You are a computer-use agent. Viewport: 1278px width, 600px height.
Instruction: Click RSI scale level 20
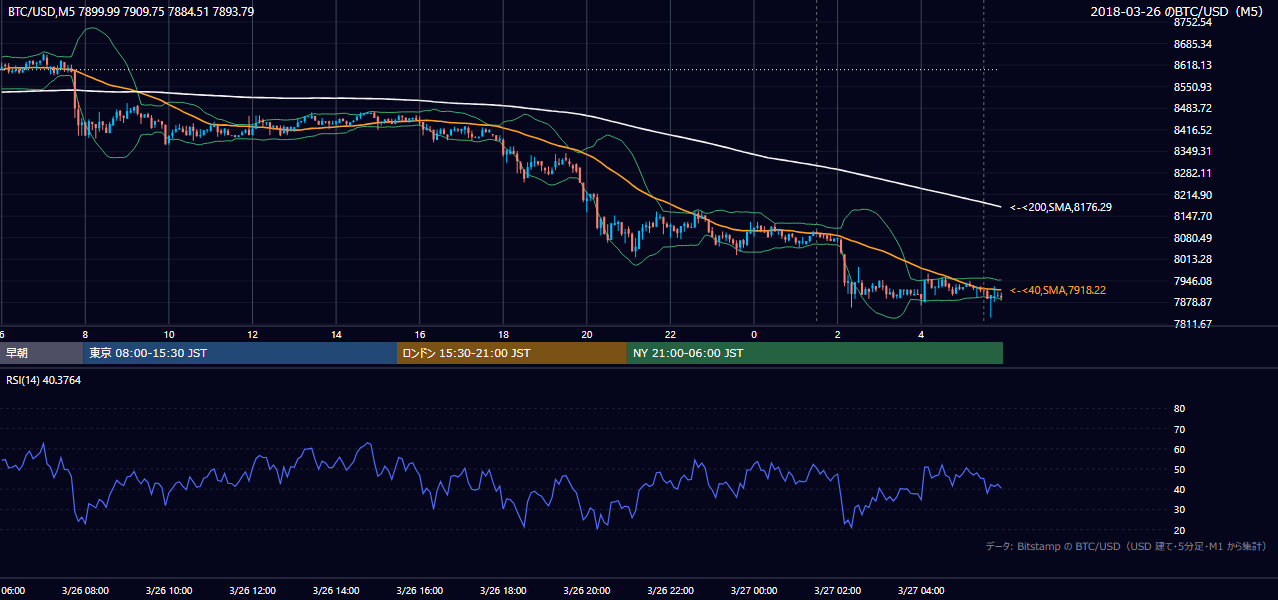click(1179, 530)
